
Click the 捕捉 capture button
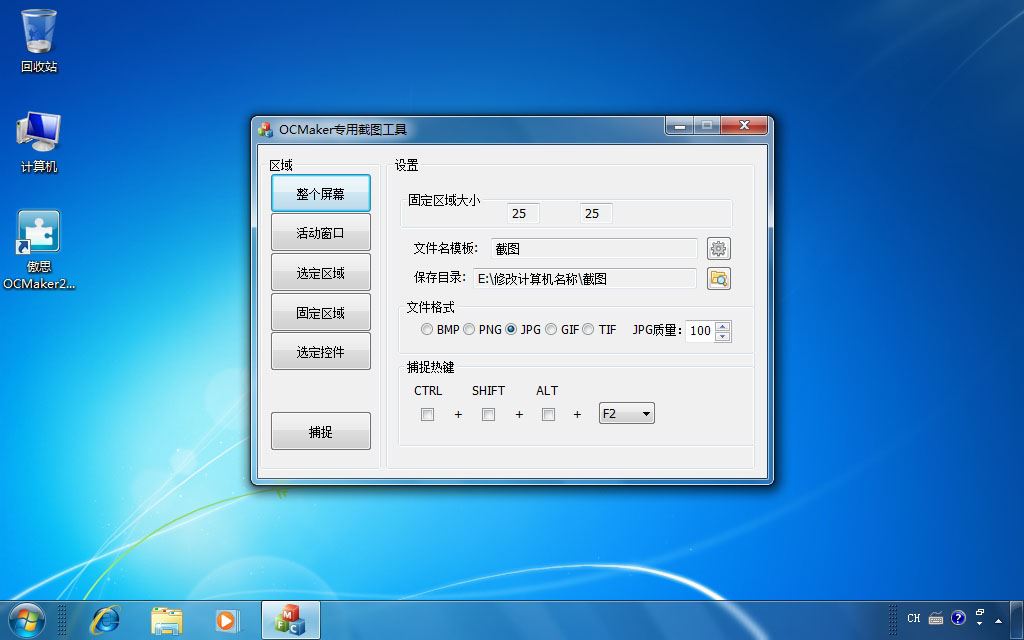[x=321, y=431]
